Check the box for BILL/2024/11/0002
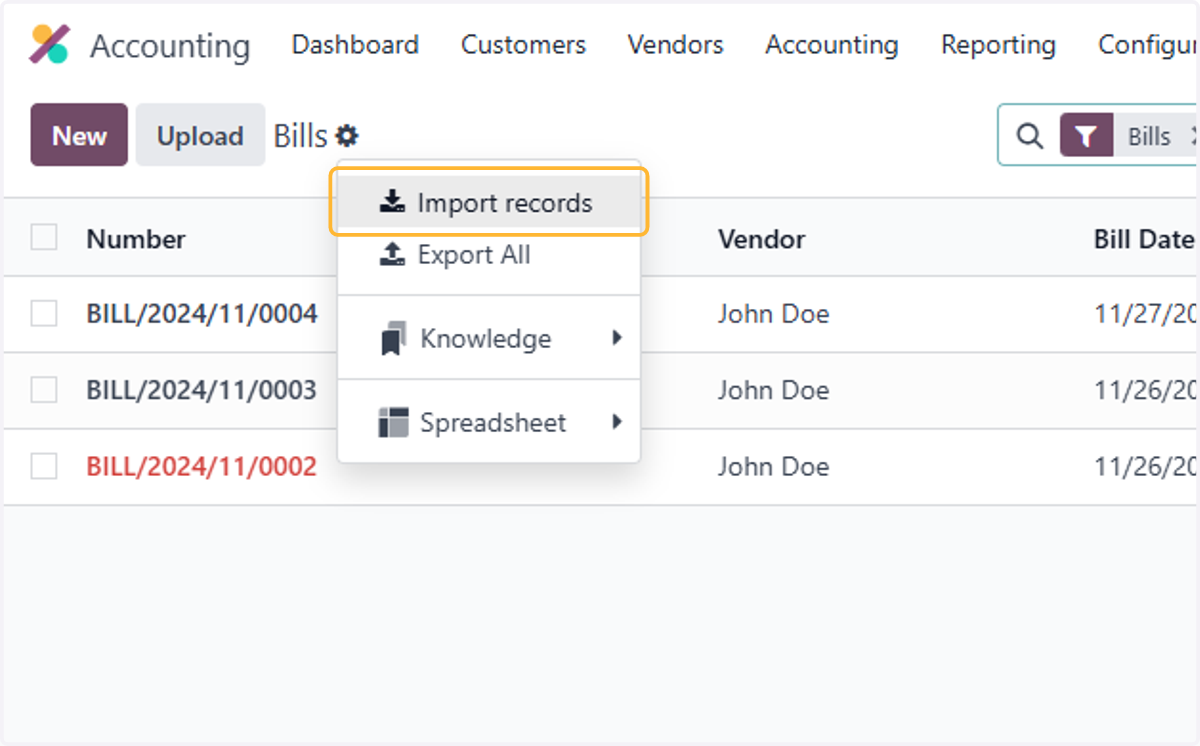The height and width of the screenshot is (746, 1200). point(44,466)
